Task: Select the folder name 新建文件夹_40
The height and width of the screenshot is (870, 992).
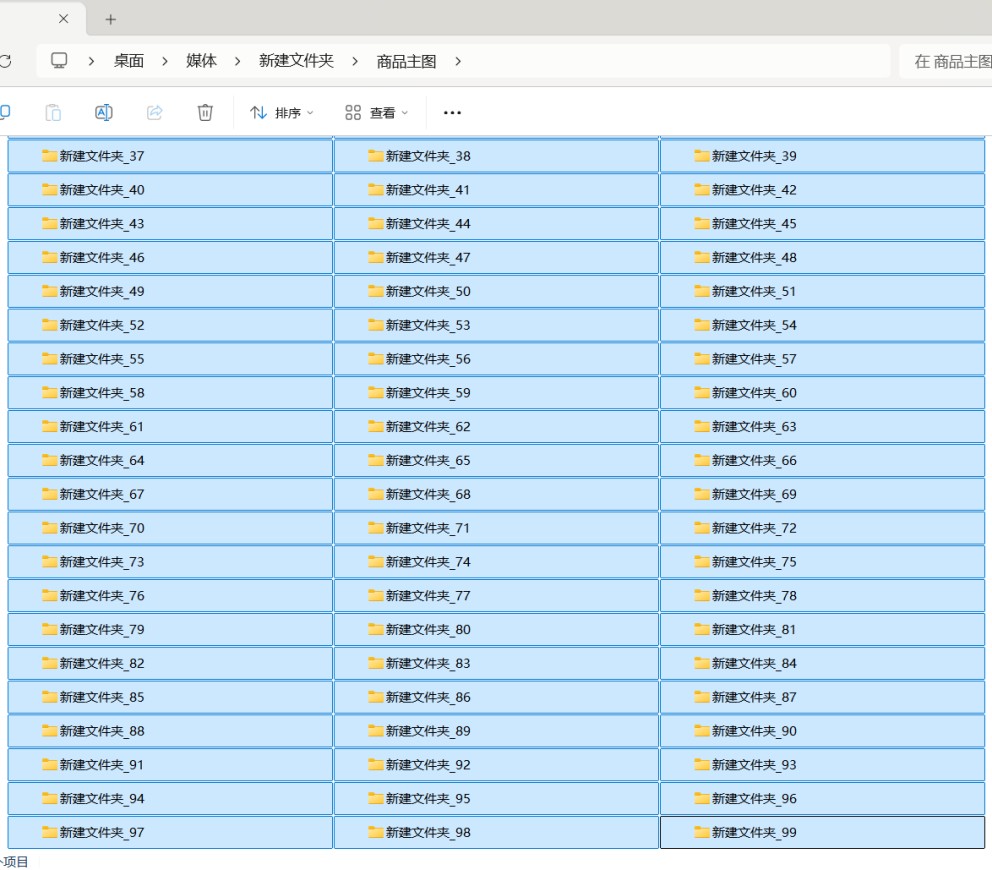Action: pyautogui.click(x=102, y=190)
